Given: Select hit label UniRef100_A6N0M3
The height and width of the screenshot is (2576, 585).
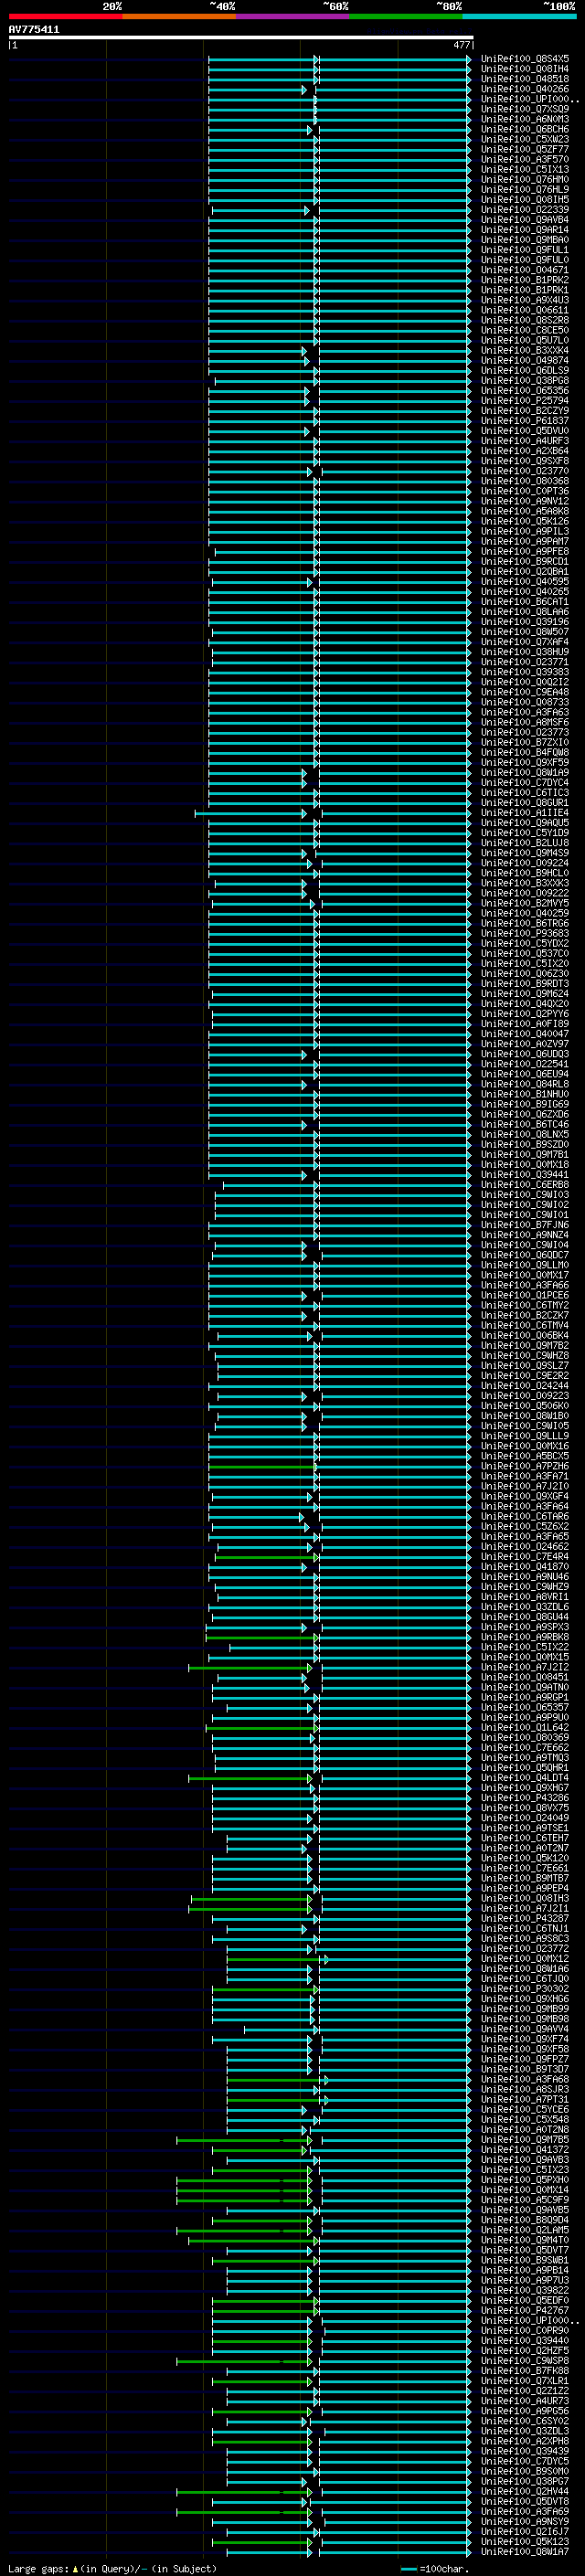Looking at the screenshot, I should (x=525, y=119).
